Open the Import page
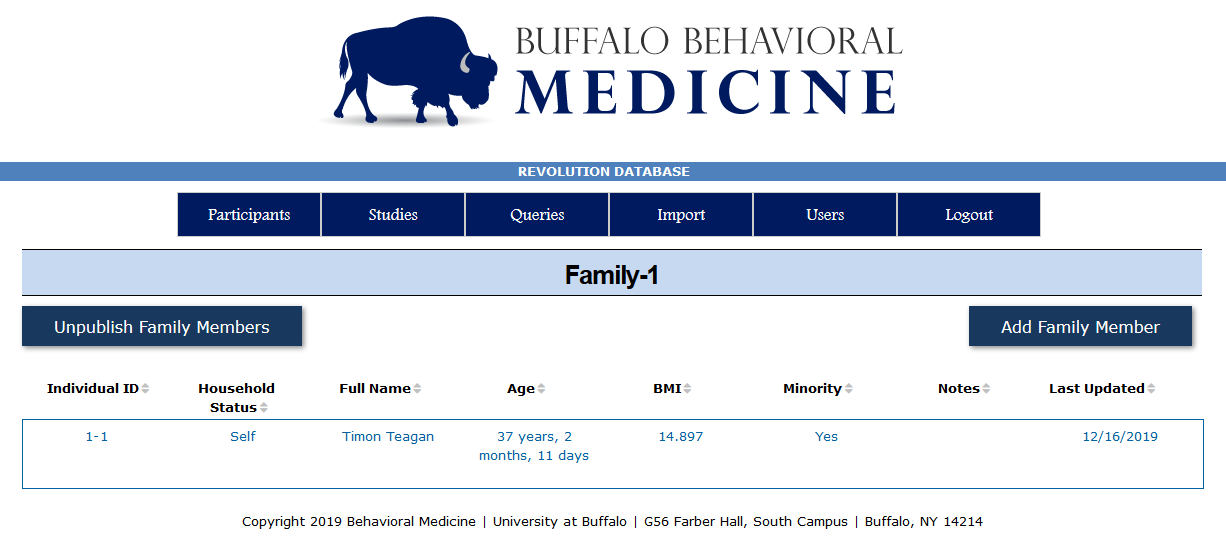The width and height of the screenshot is (1226, 550). (681, 215)
